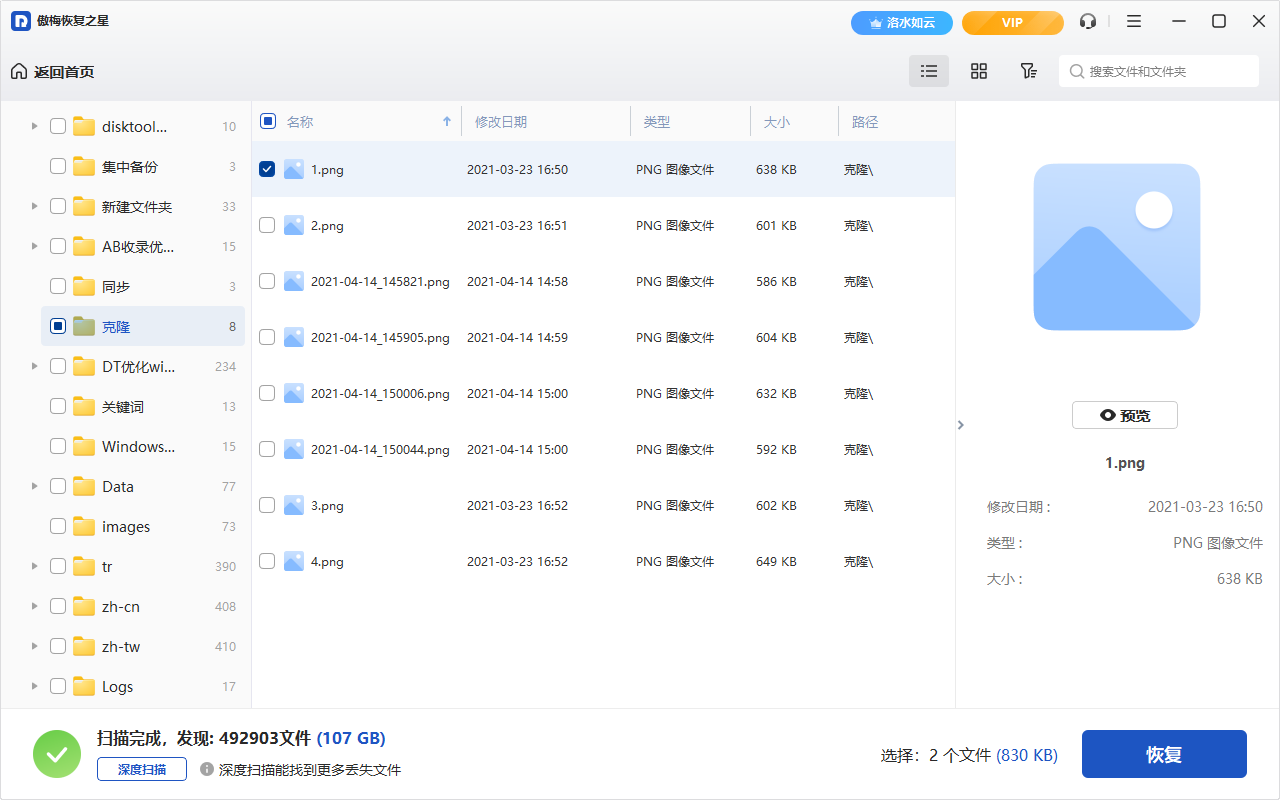Click the 638 KB size of 1.png row

coord(776,170)
